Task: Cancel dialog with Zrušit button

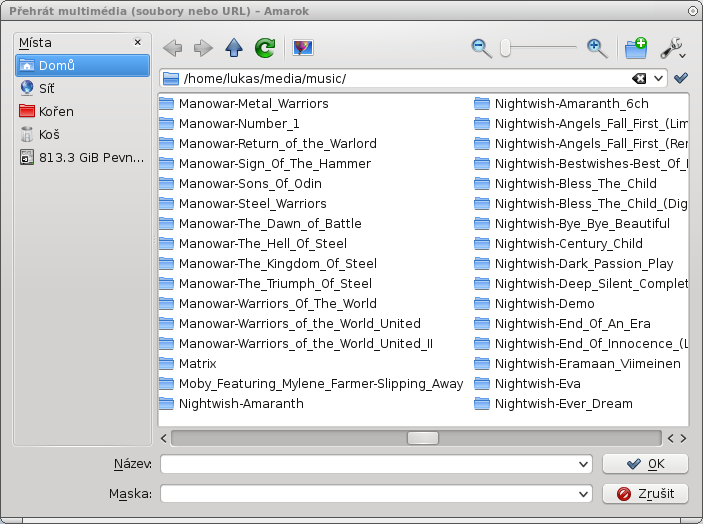Action: 645,494
